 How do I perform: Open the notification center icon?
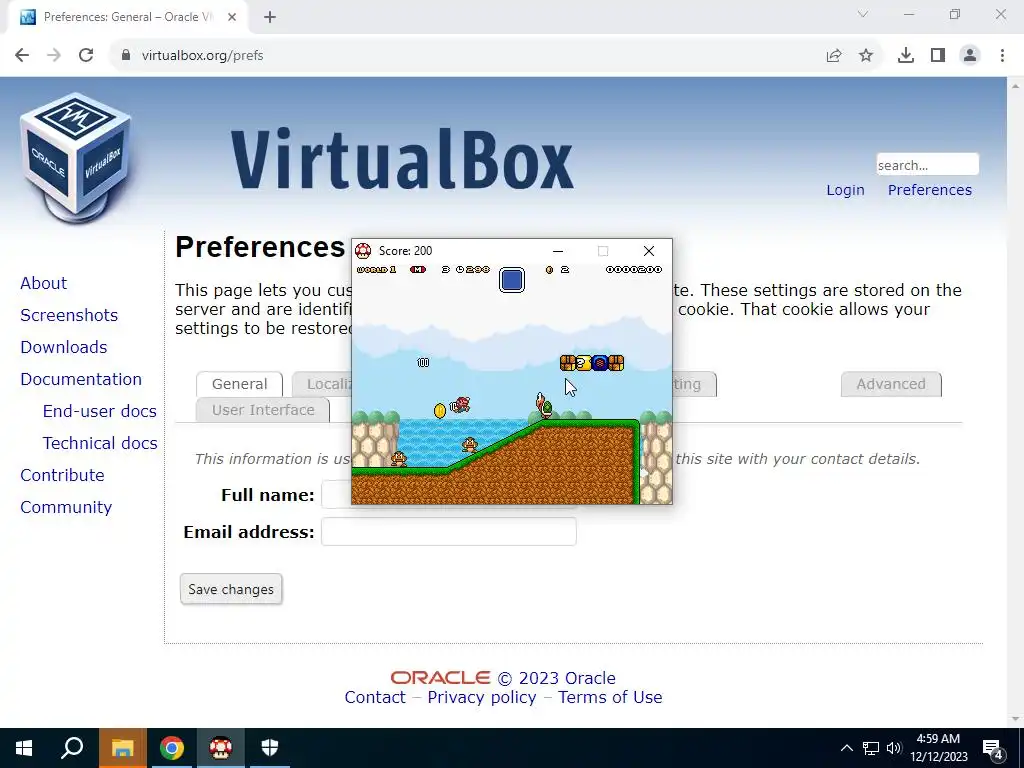pyautogui.click(x=993, y=748)
